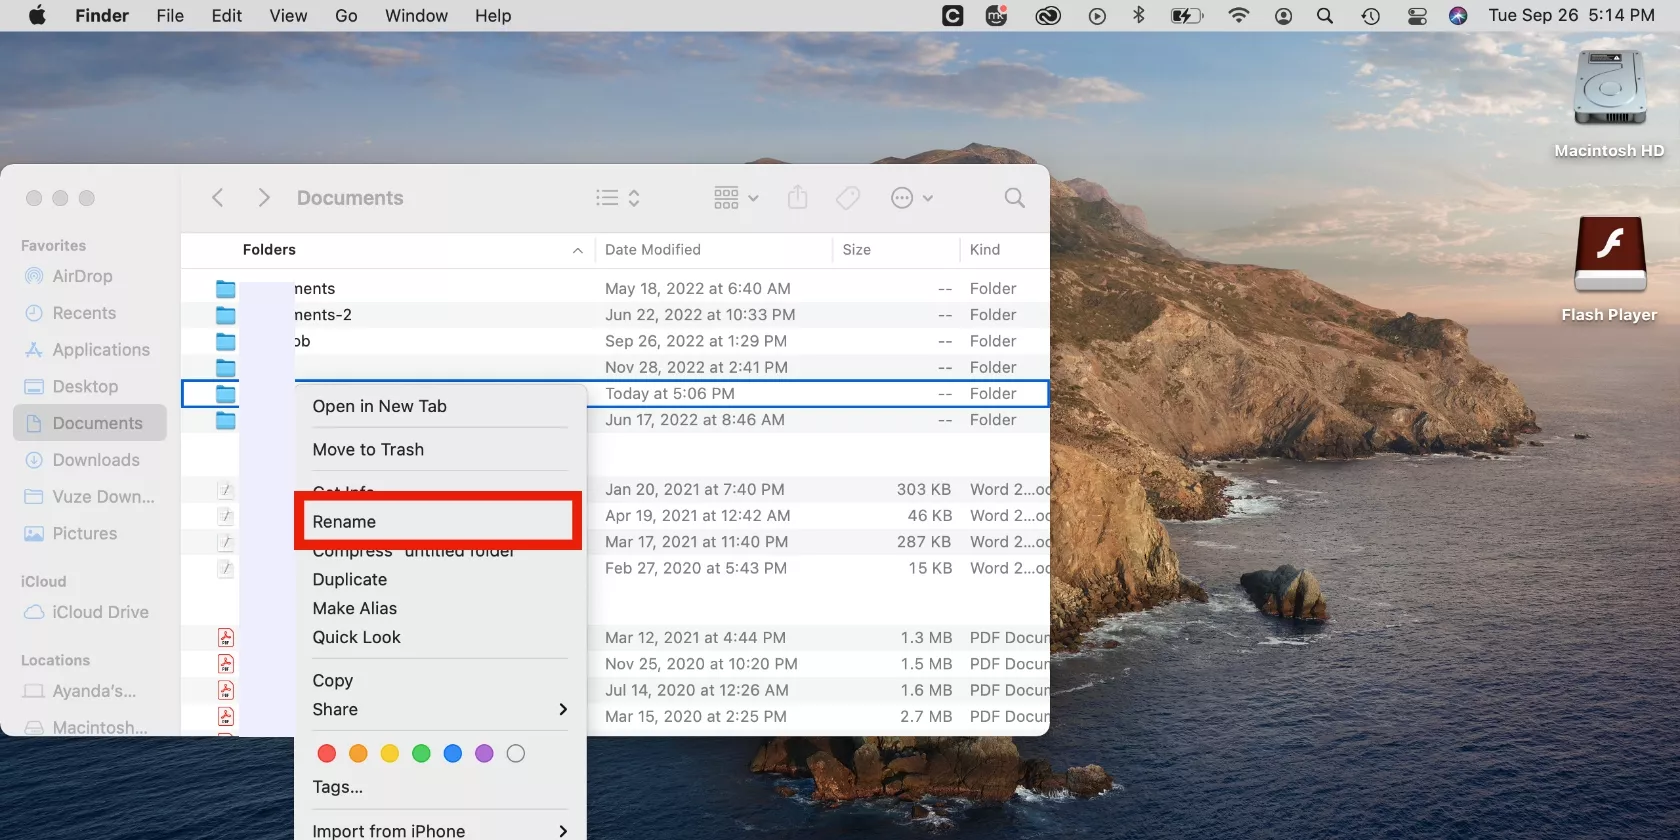Screen dimensions: 1680x840
Task: Open the Window menu in menu bar
Action: coord(416,16)
